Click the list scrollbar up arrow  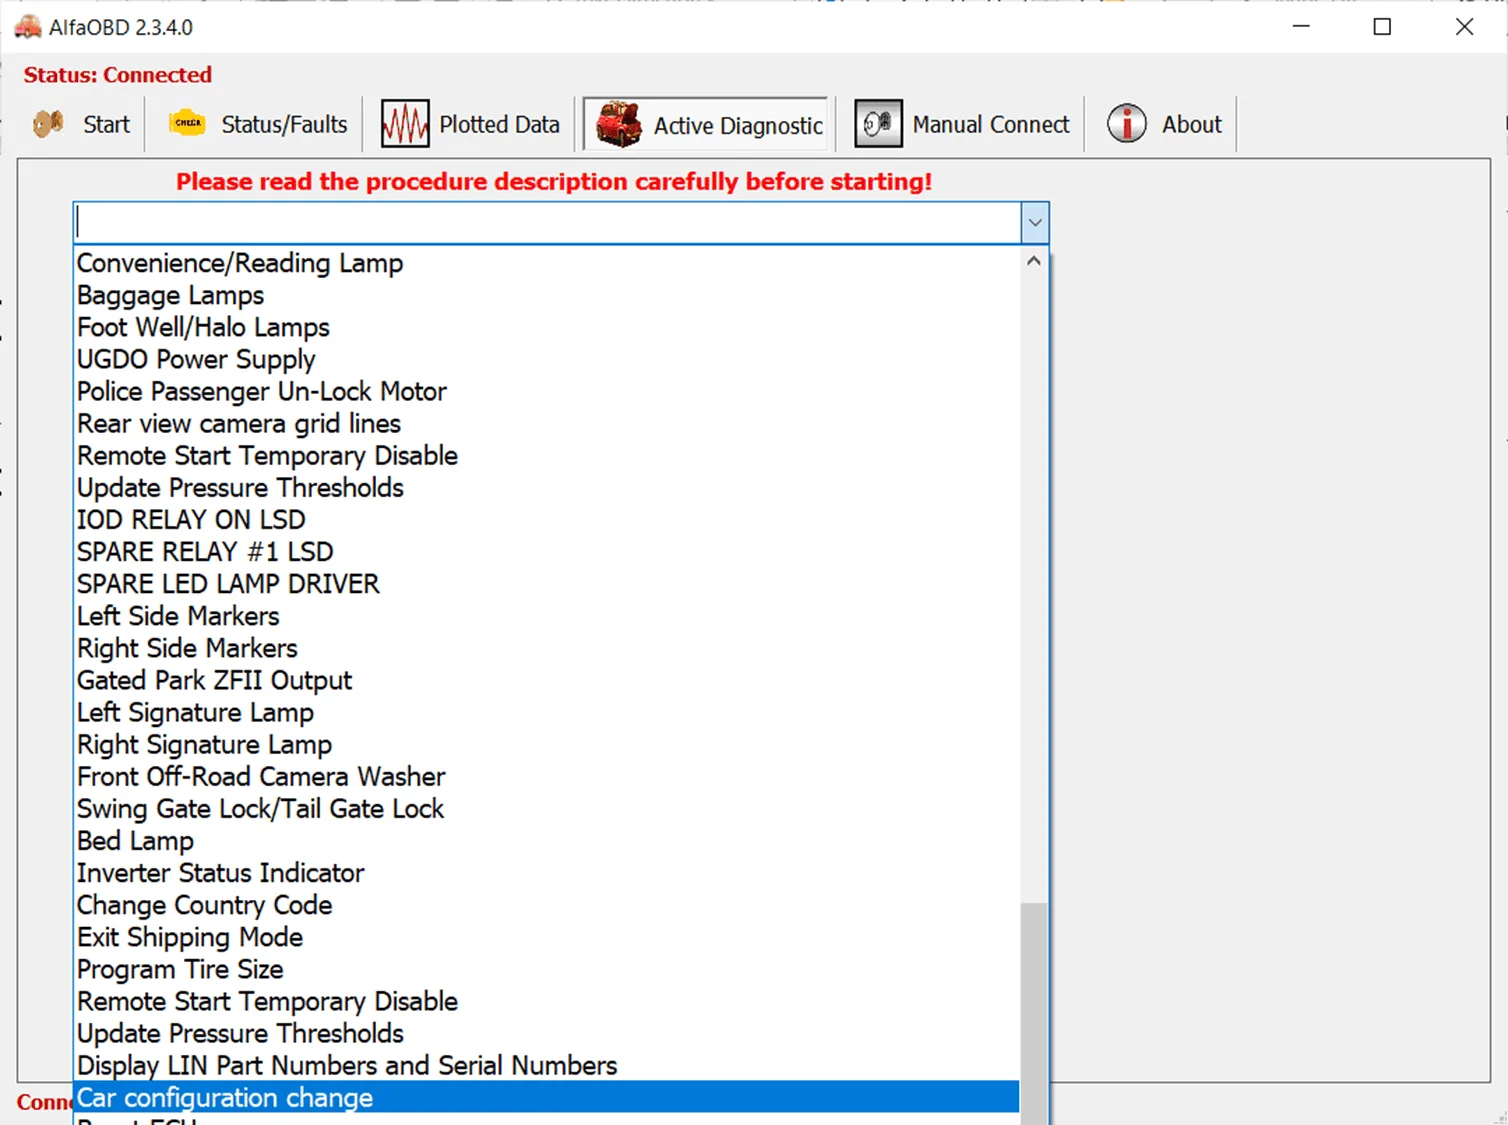1034,261
